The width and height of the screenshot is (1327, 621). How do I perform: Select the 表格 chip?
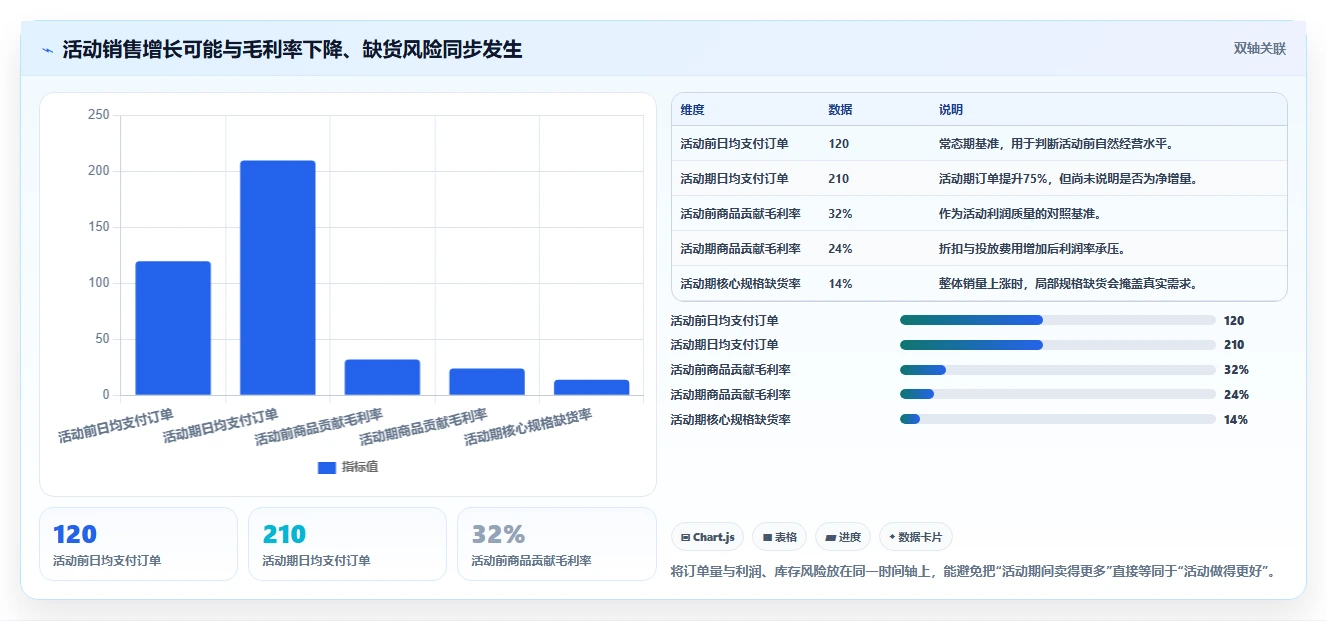point(779,537)
